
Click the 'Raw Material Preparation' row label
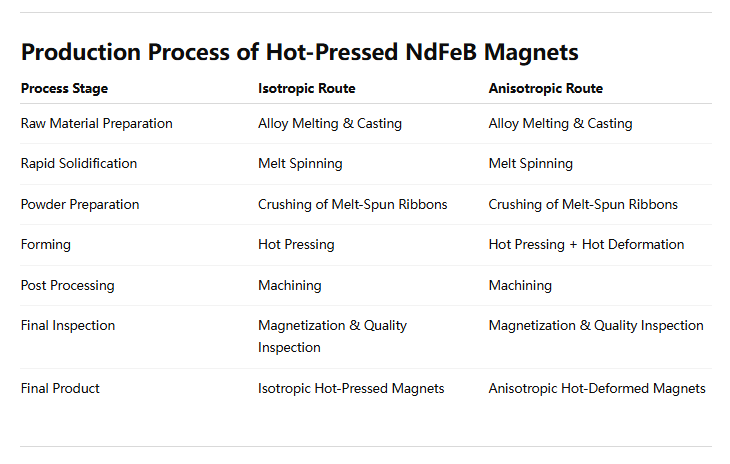click(96, 123)
